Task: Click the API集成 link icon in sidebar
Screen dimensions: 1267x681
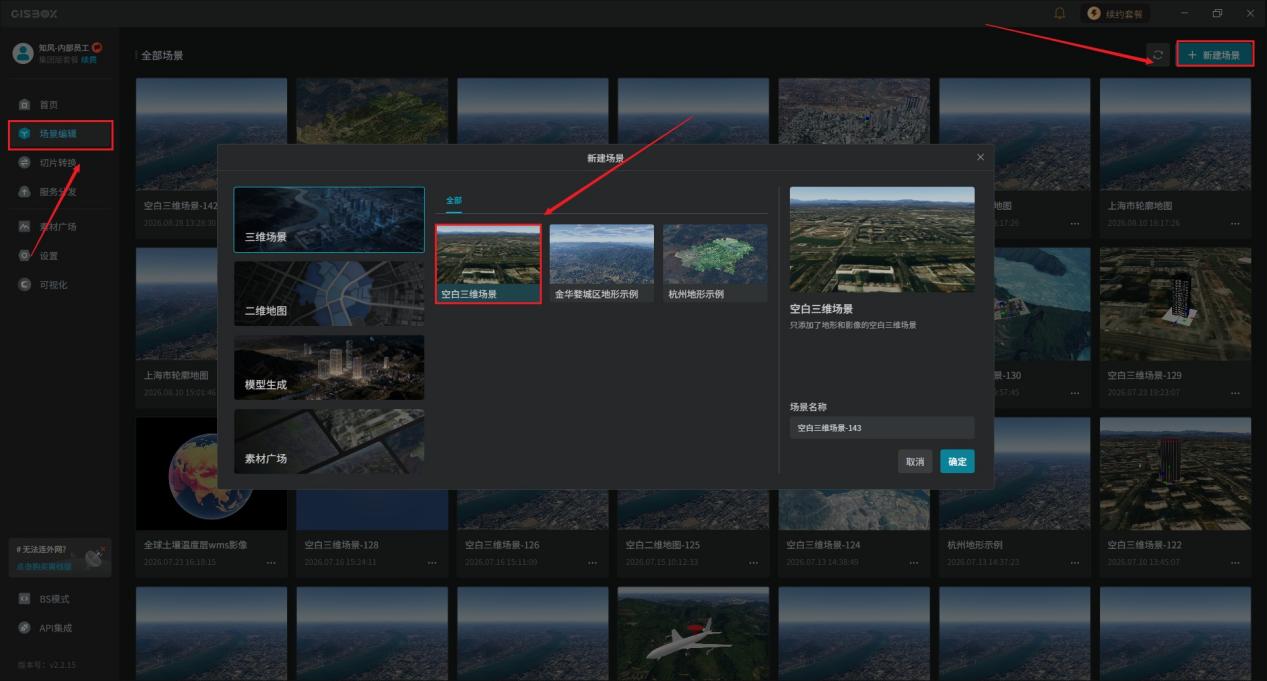Action: (x=25, y=628)
